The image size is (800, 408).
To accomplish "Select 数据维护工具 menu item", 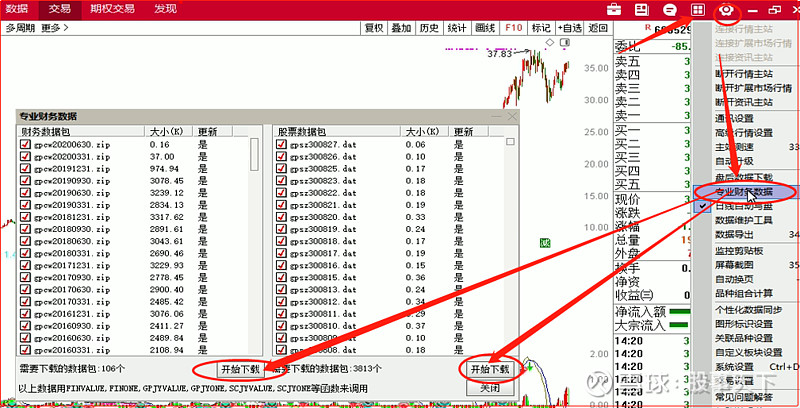I will [744, 220].
